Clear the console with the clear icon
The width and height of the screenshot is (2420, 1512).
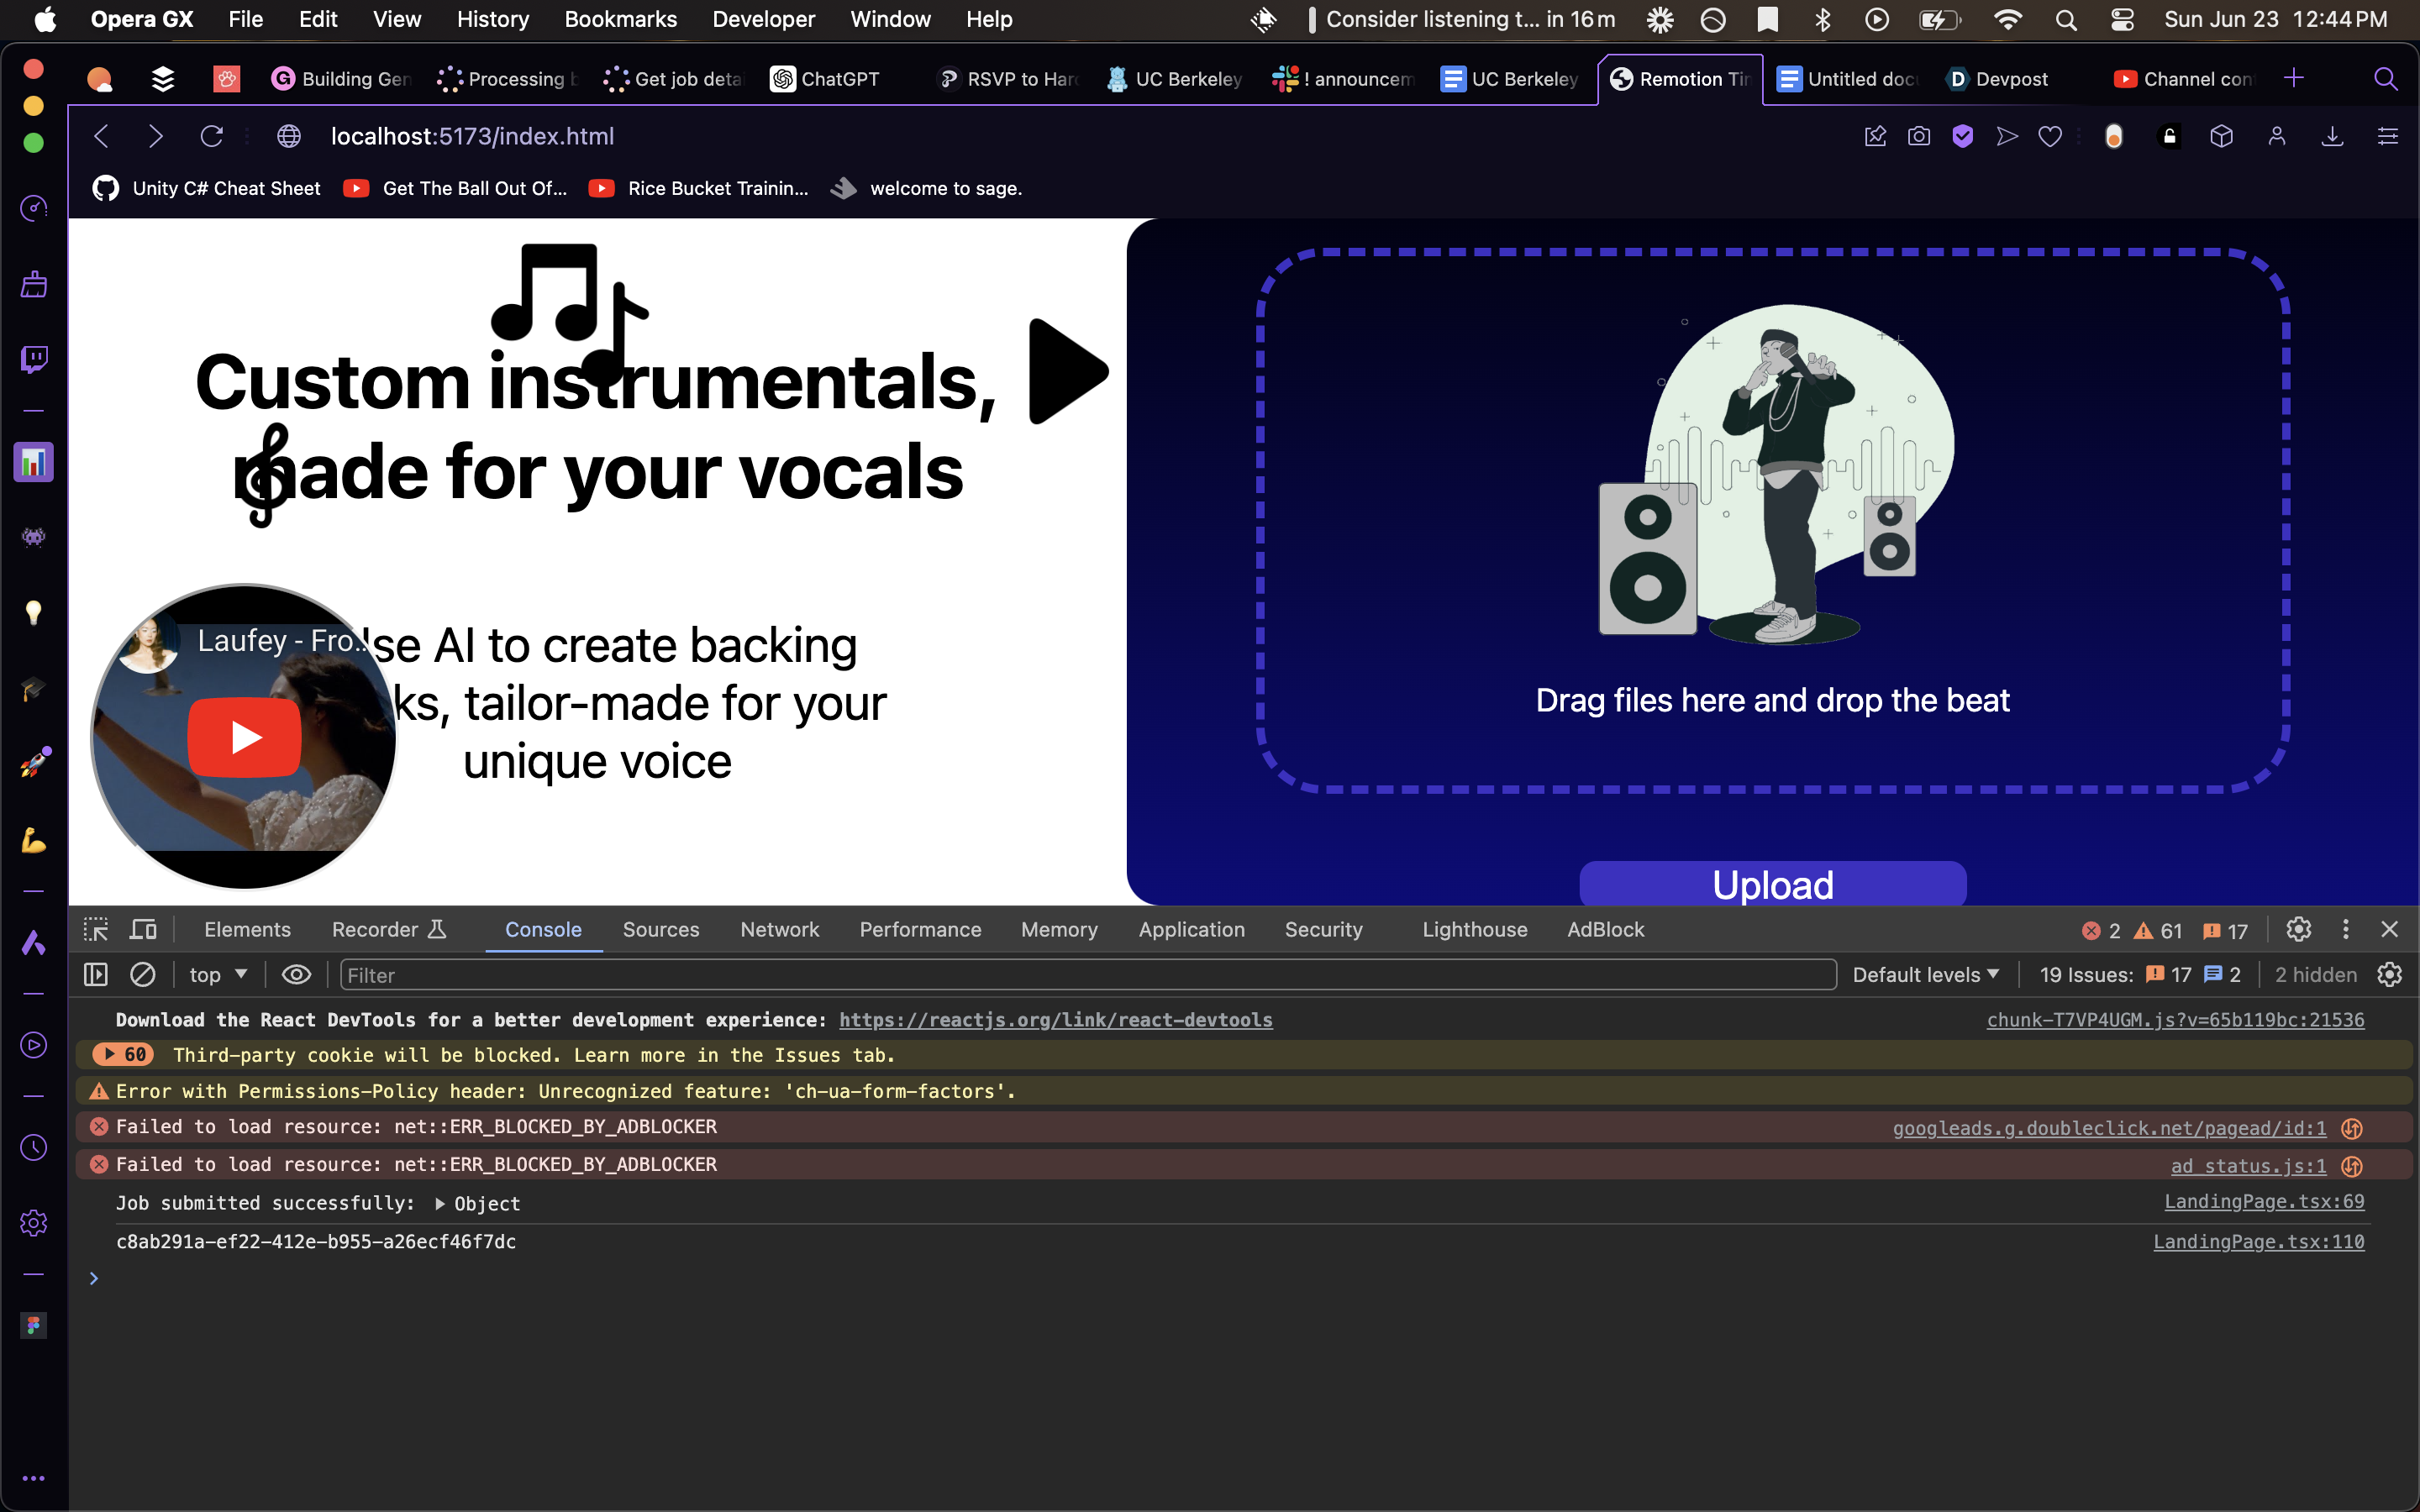(143, 974)
